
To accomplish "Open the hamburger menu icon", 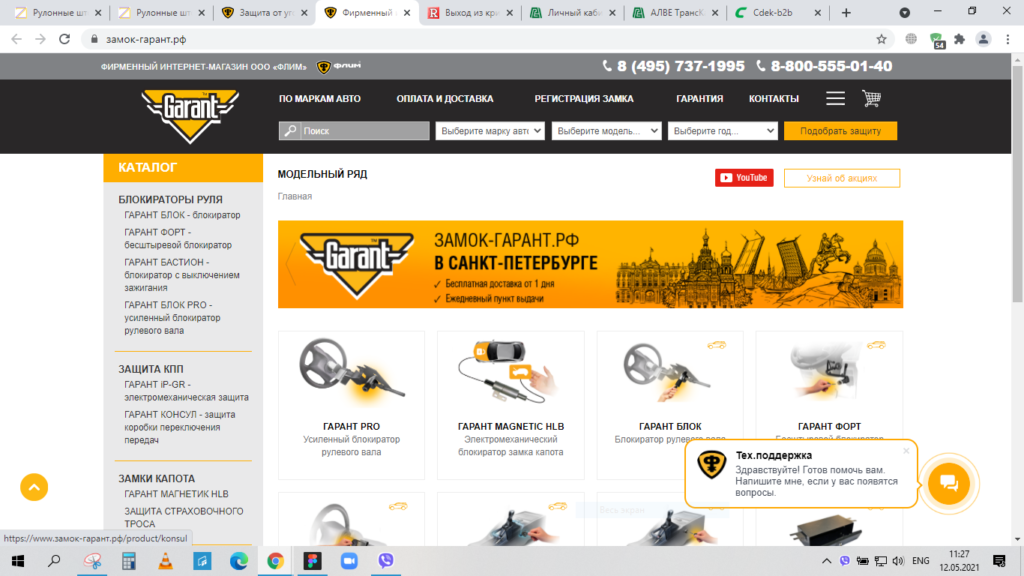I will (835, 99).
